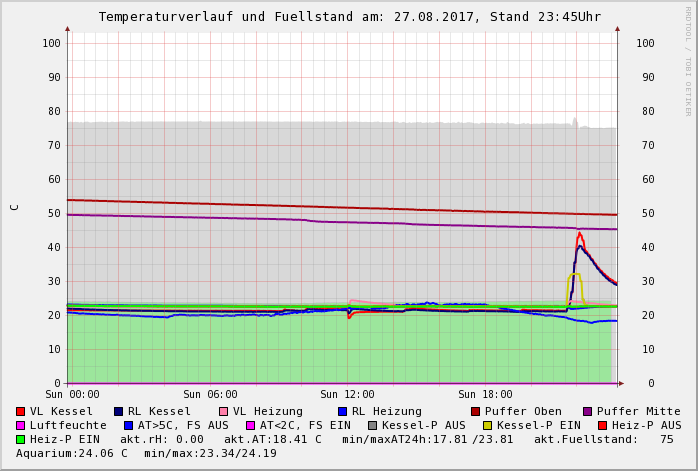This screenshot has width=698, height=471.
Task: Click the 'Sun 18:00' time axis label
Action: tap(485, 394)
